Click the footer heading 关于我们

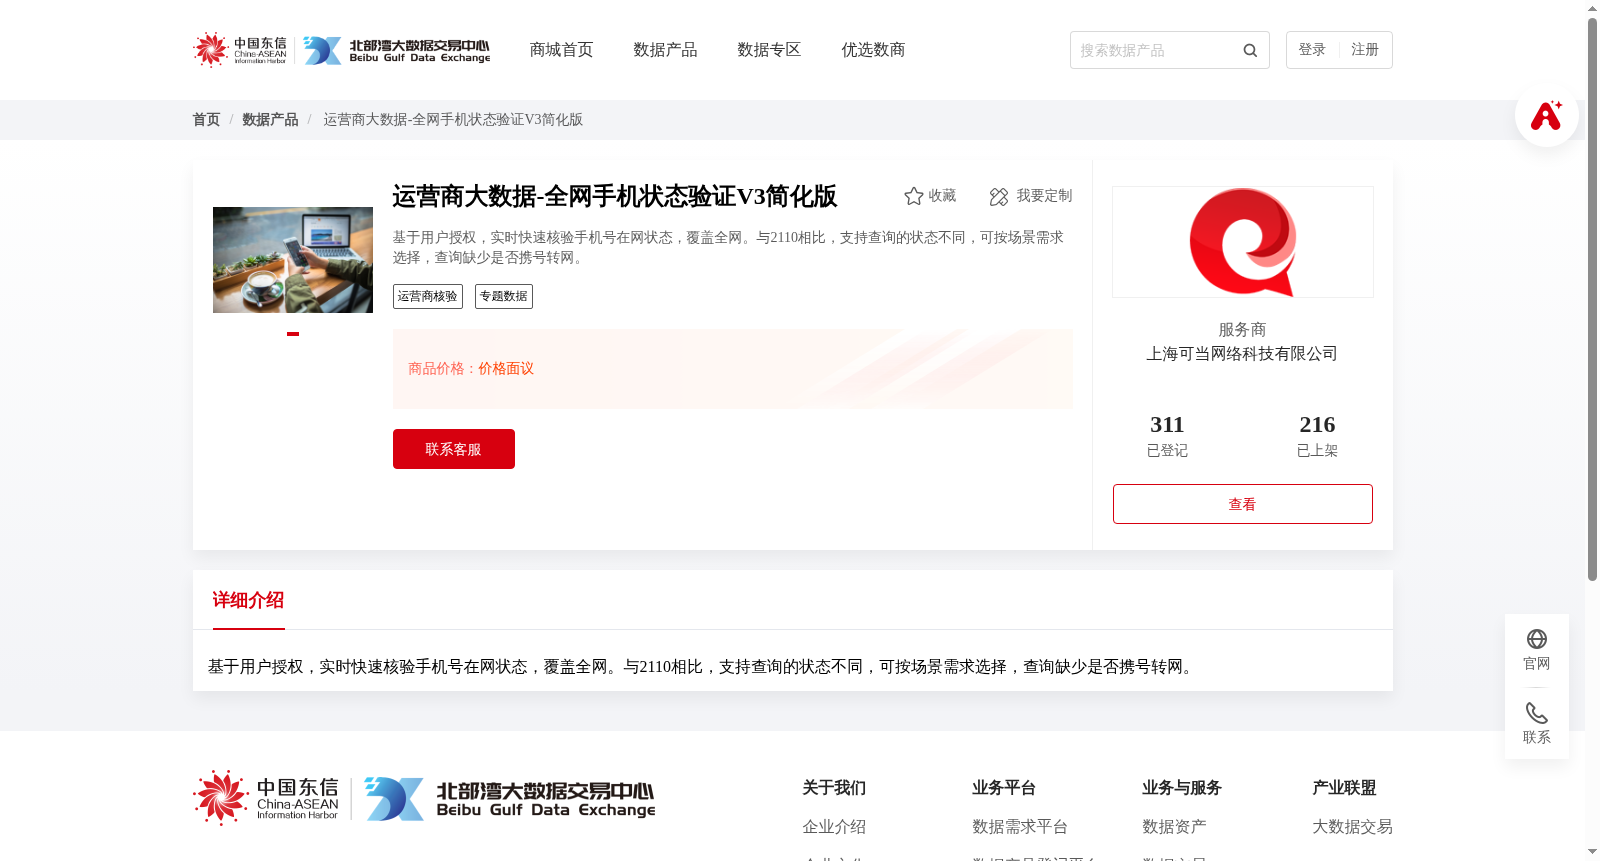[x=834, y=788]
